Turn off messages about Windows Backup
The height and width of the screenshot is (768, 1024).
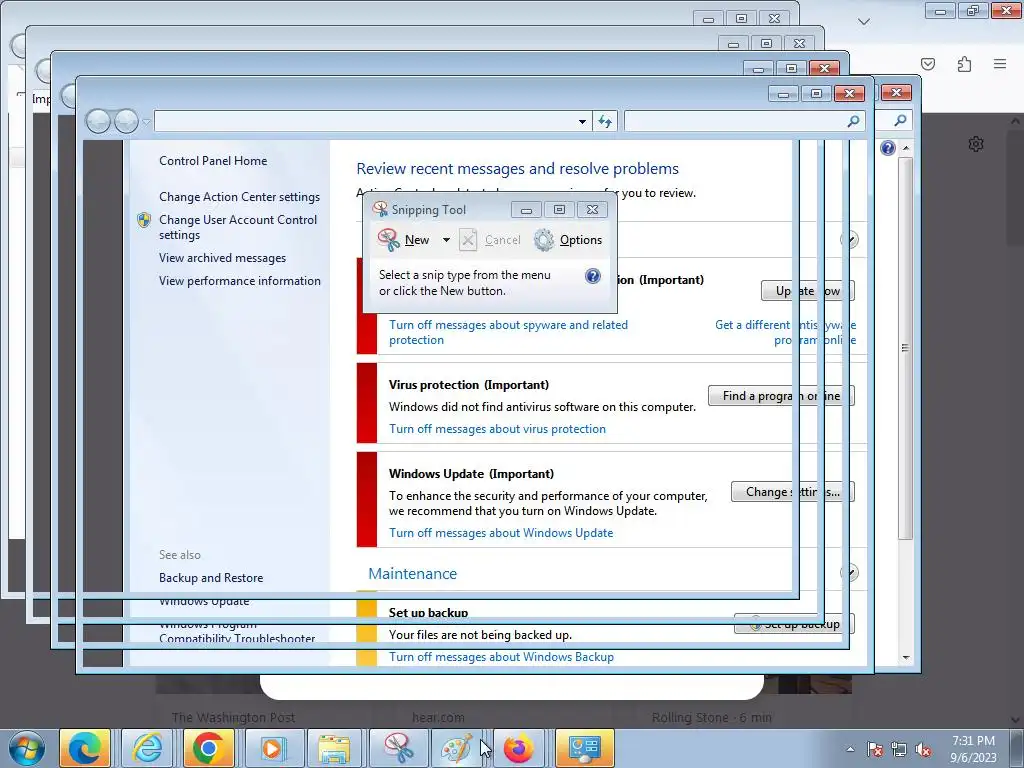(x=501, y=657)
